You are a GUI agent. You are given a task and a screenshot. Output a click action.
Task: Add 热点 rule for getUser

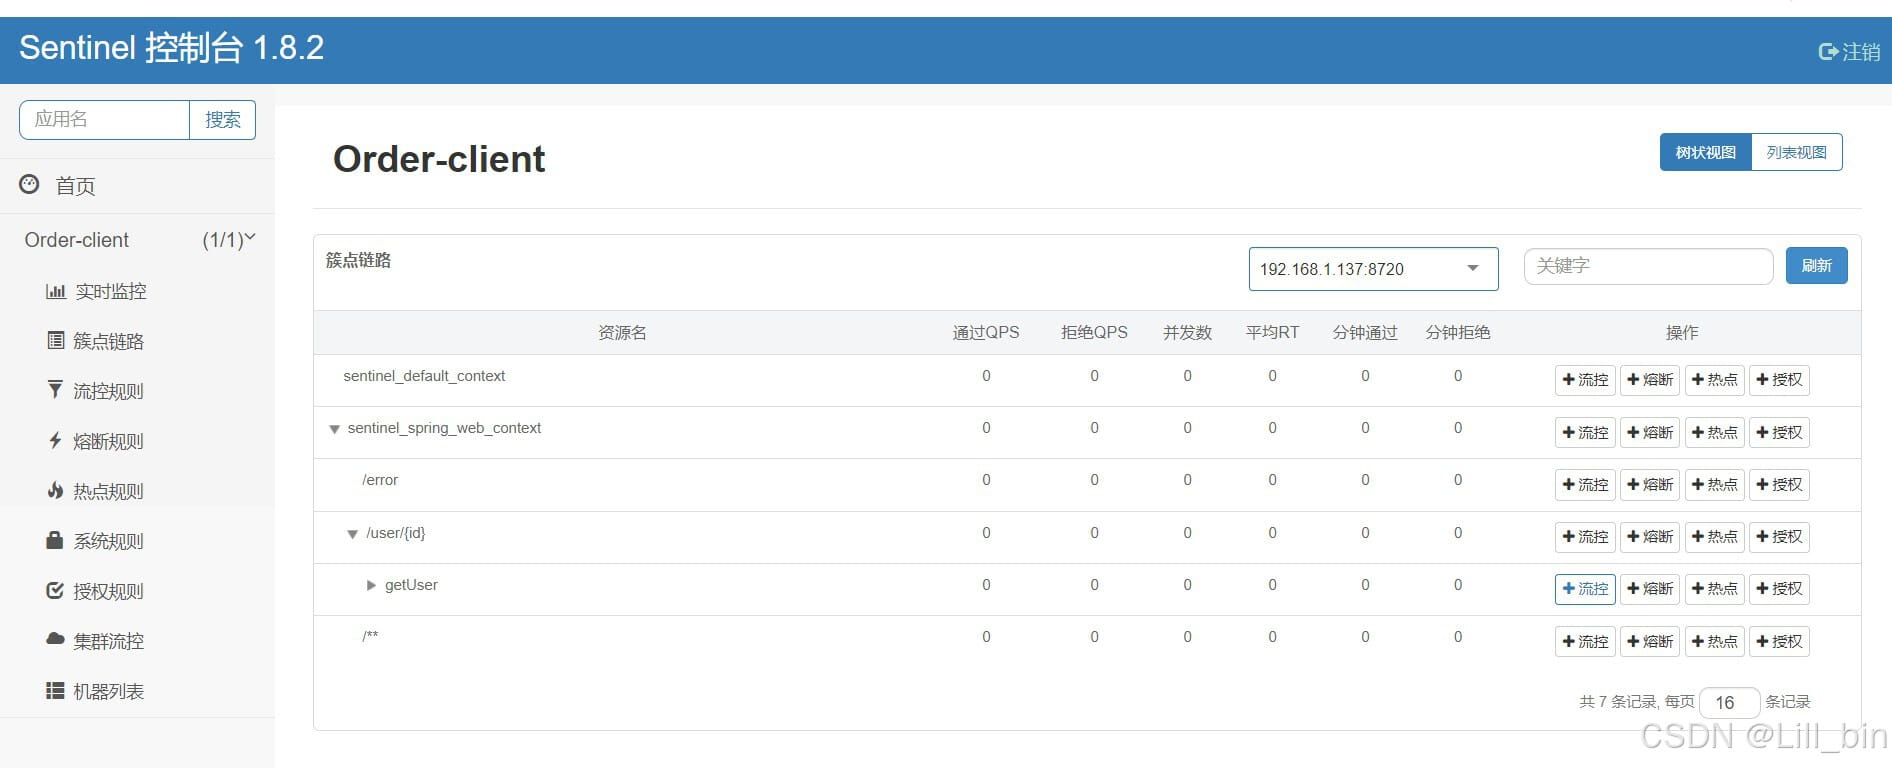[1715, 589]
